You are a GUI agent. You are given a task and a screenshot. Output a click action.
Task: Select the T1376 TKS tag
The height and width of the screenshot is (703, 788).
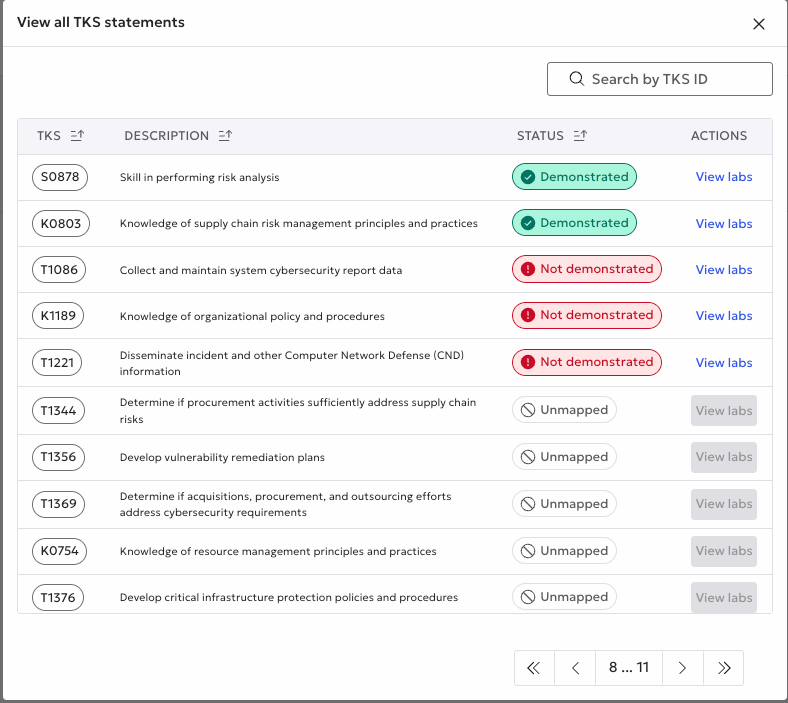[x=58, y=597]
